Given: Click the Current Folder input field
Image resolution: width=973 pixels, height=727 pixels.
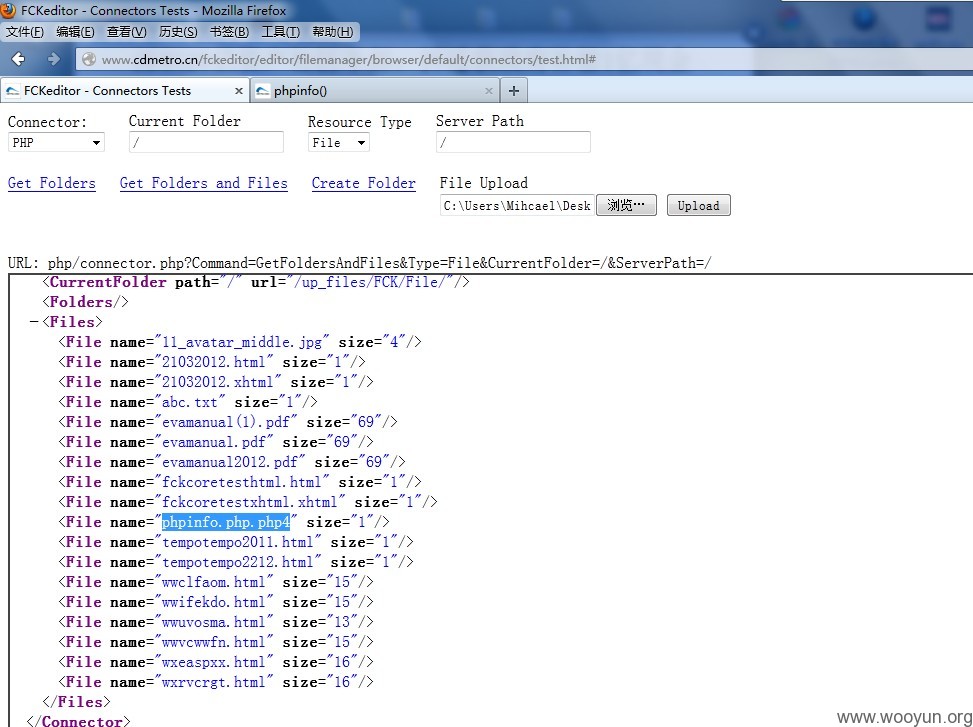Looking at the screenshot, I should point(206,142).
